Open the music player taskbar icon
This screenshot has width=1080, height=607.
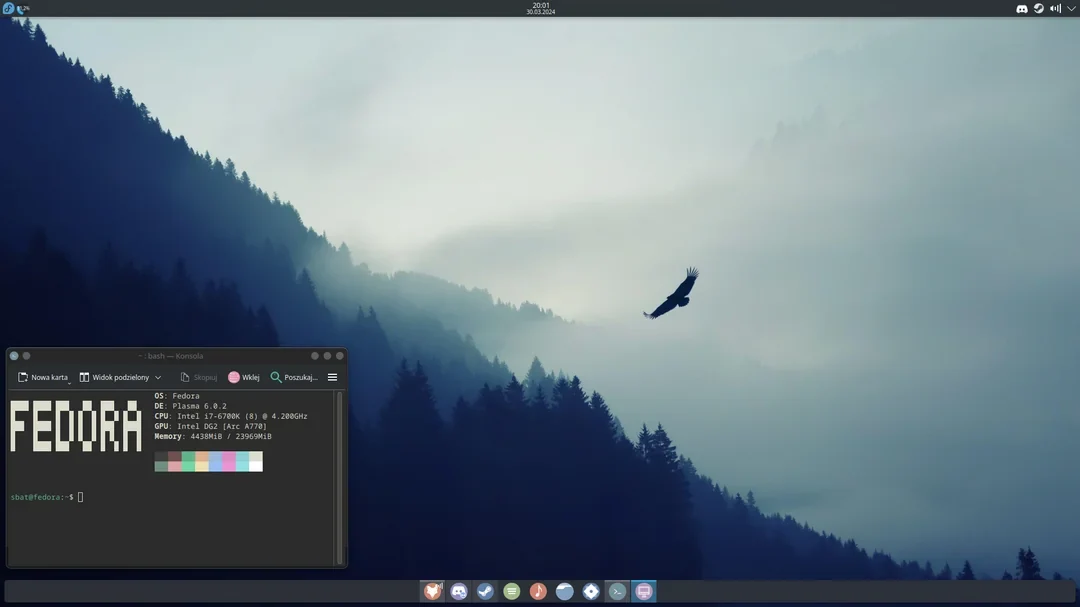pyautogui.click(x=537, y=590)
